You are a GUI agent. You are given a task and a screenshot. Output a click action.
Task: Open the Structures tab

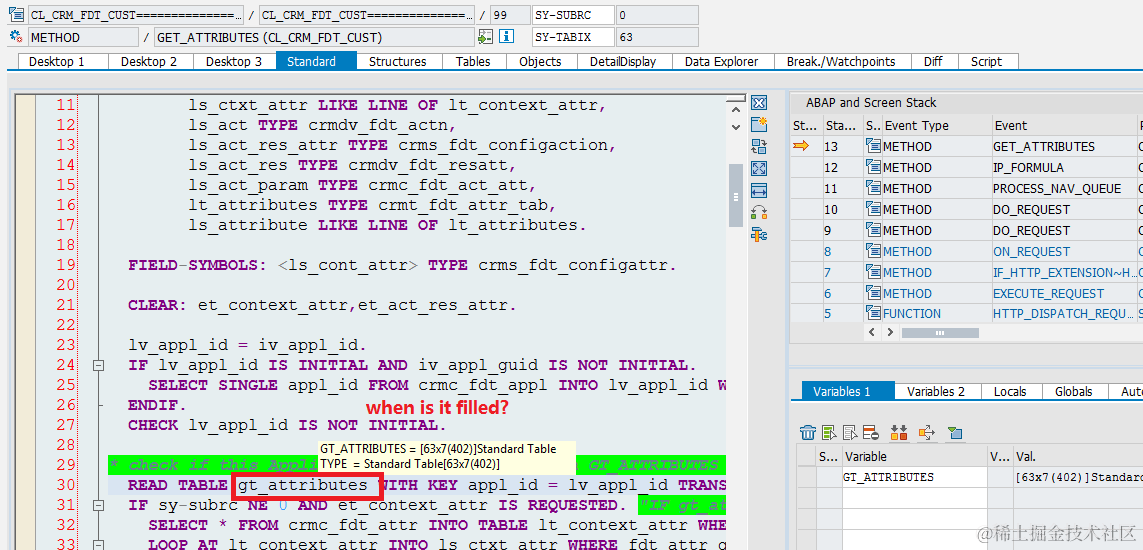pos(397,62)
